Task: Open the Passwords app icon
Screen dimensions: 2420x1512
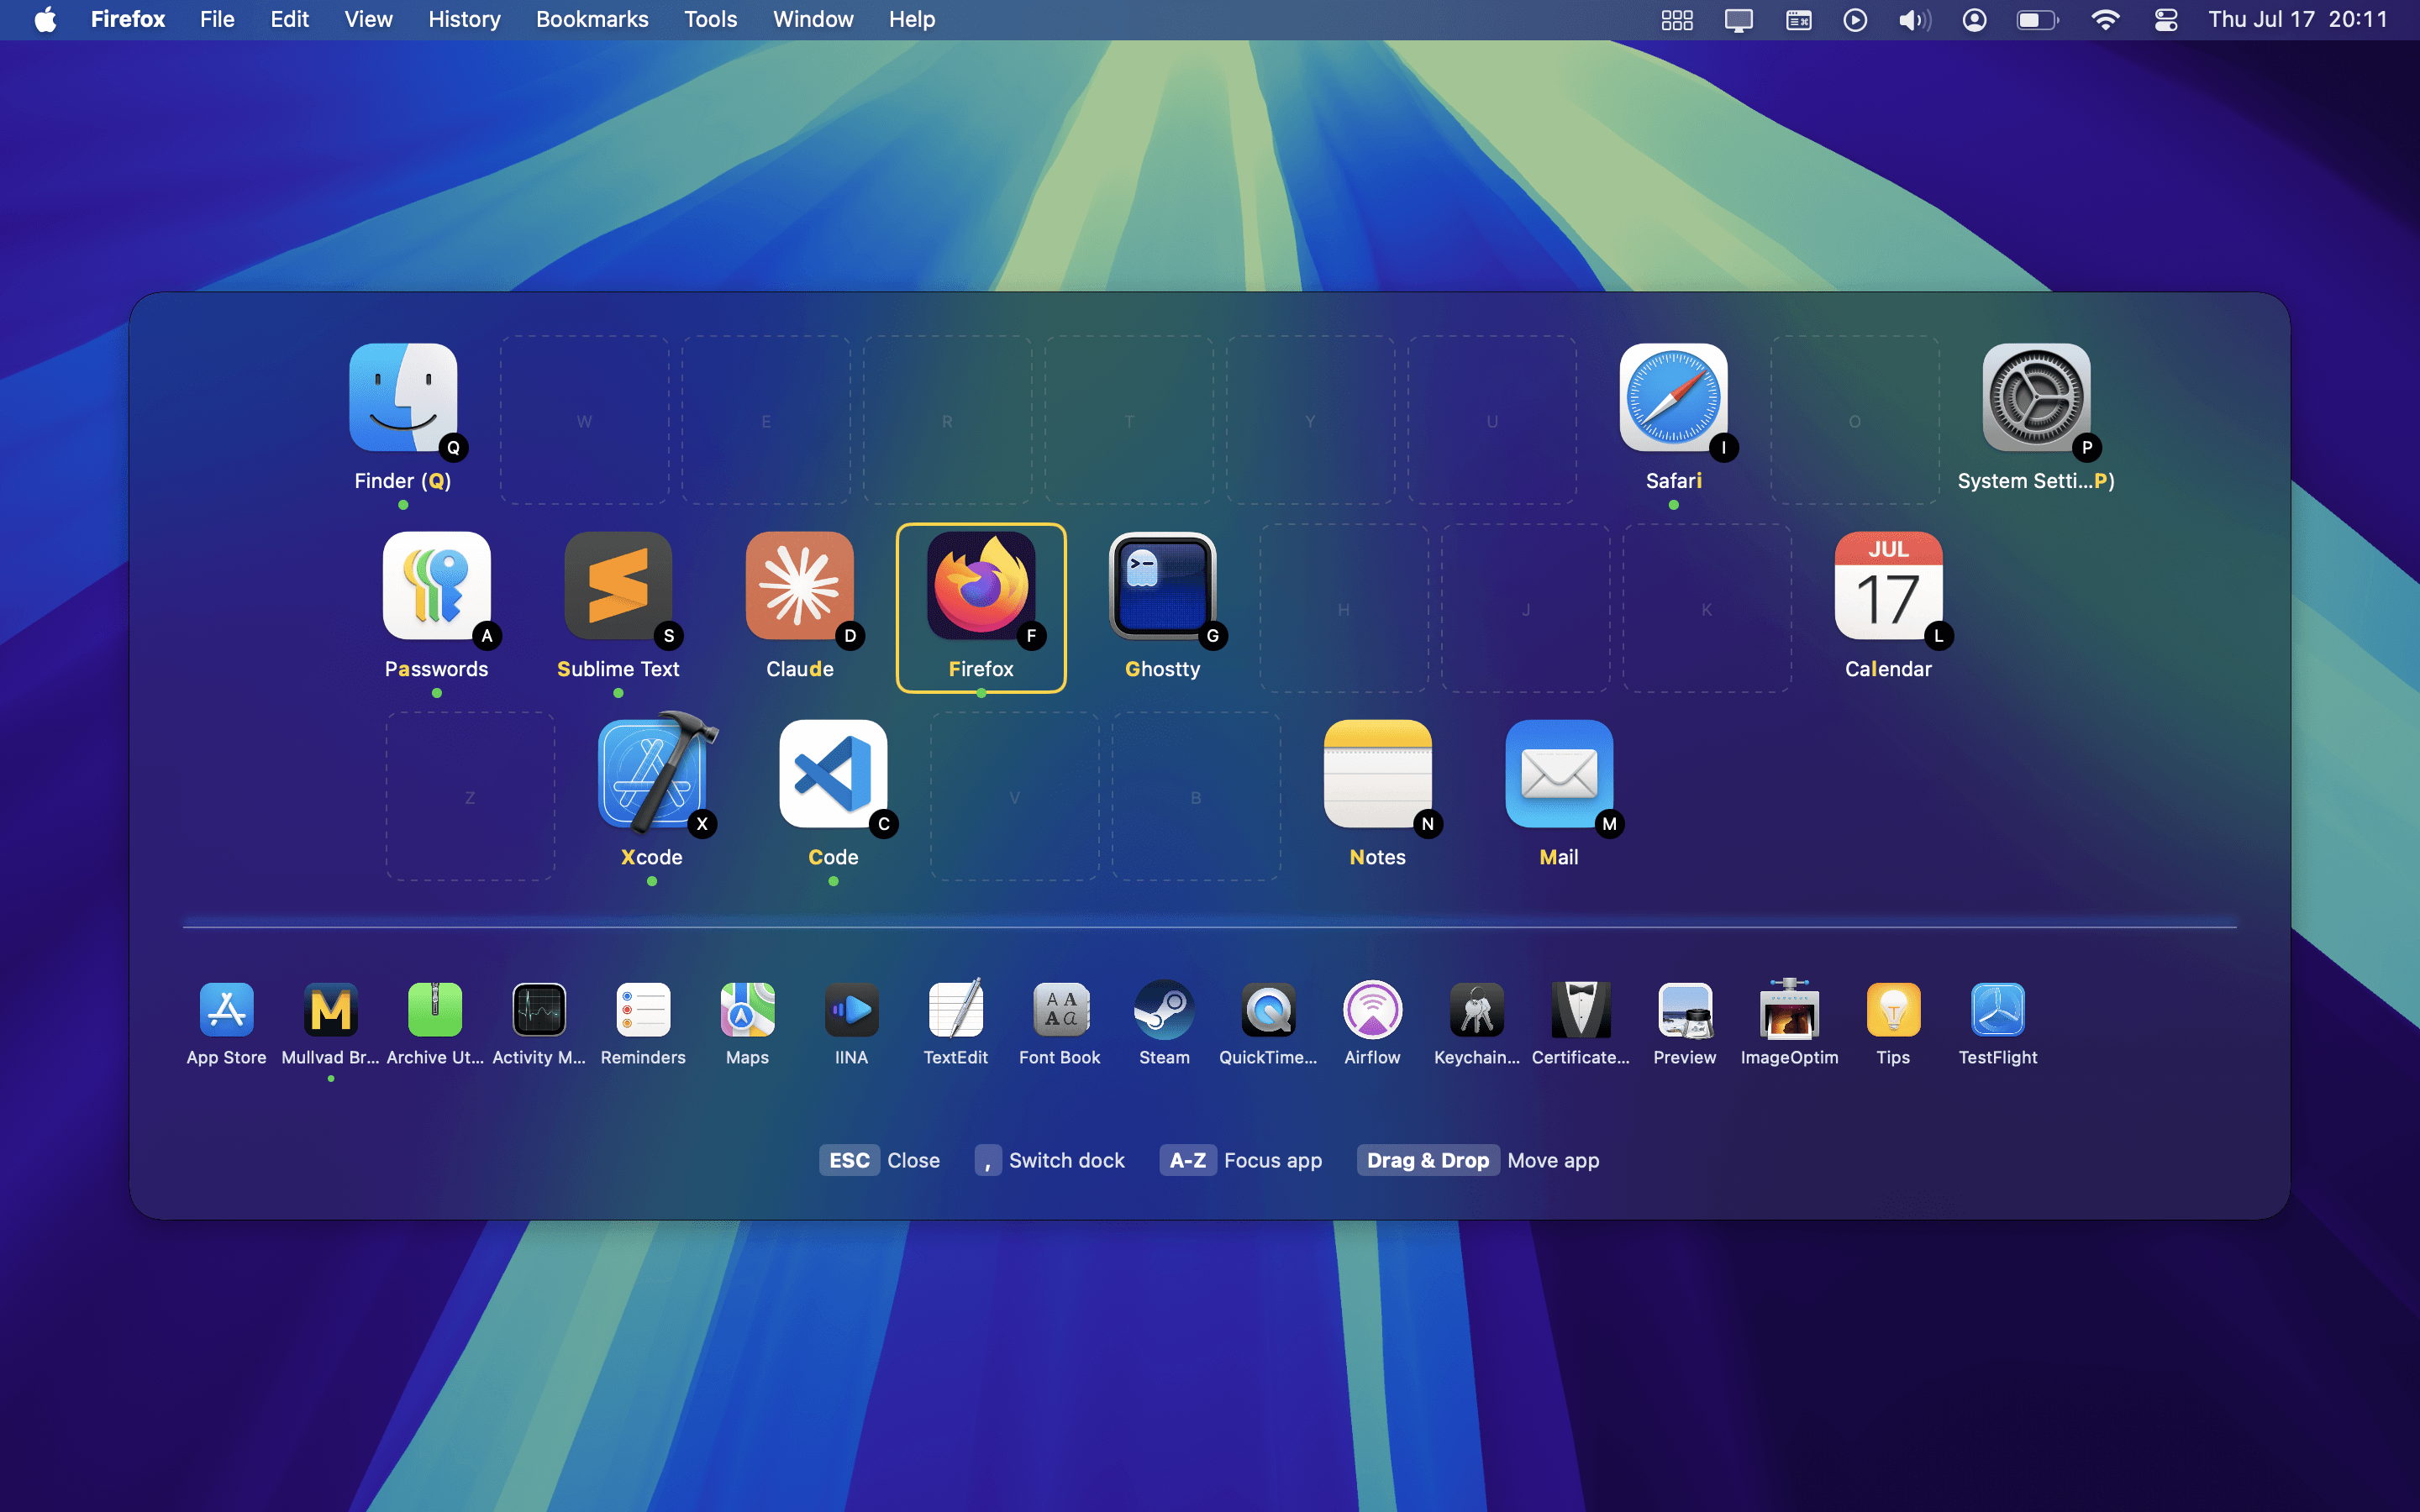Action: (x=436, y=586)
